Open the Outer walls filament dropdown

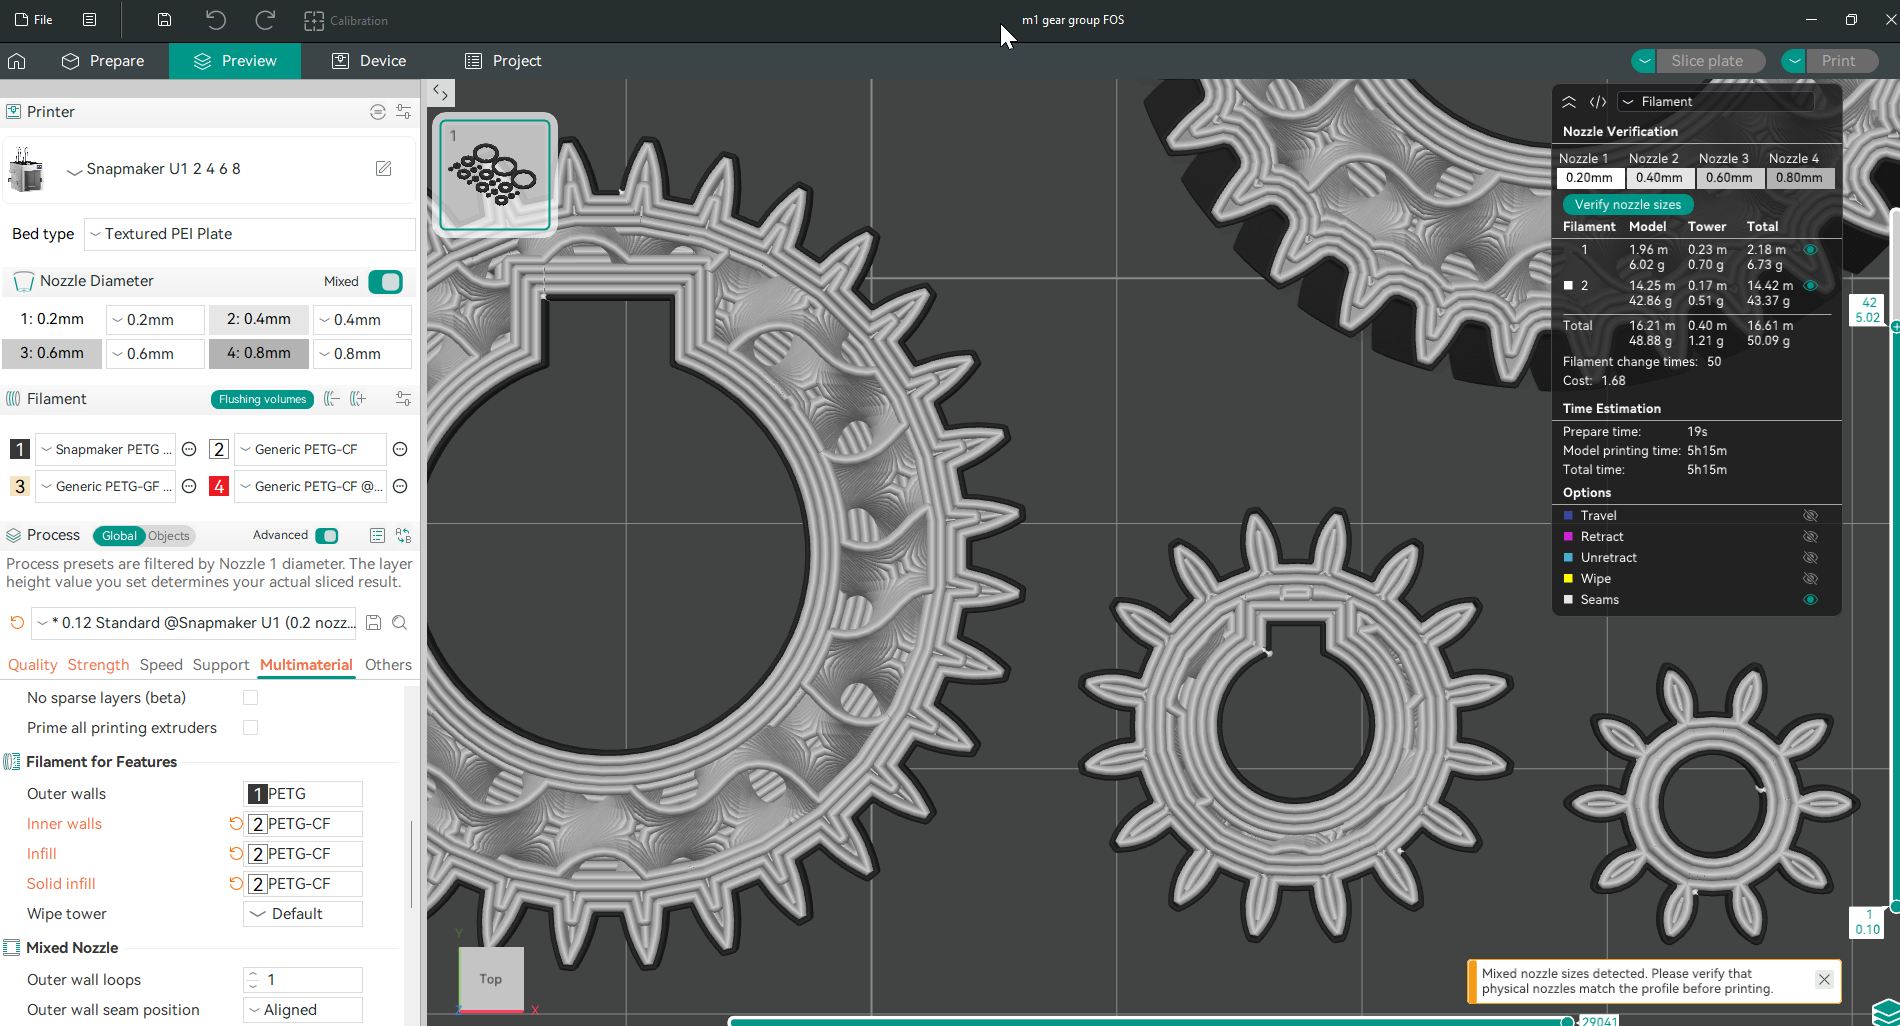click(303, 794)
